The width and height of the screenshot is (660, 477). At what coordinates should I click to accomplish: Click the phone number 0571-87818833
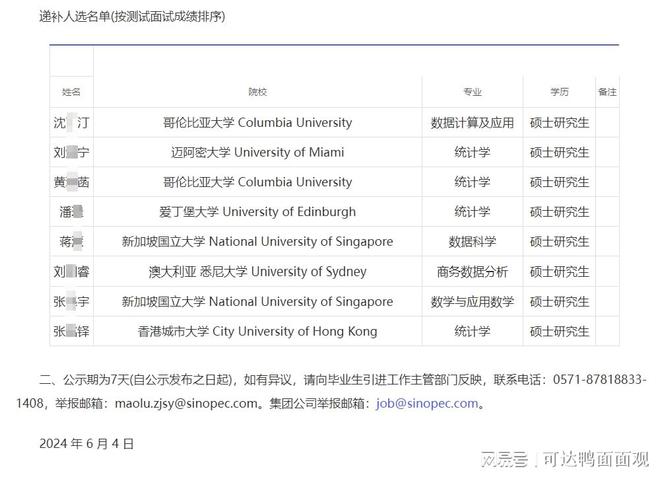tap(597, 379)
